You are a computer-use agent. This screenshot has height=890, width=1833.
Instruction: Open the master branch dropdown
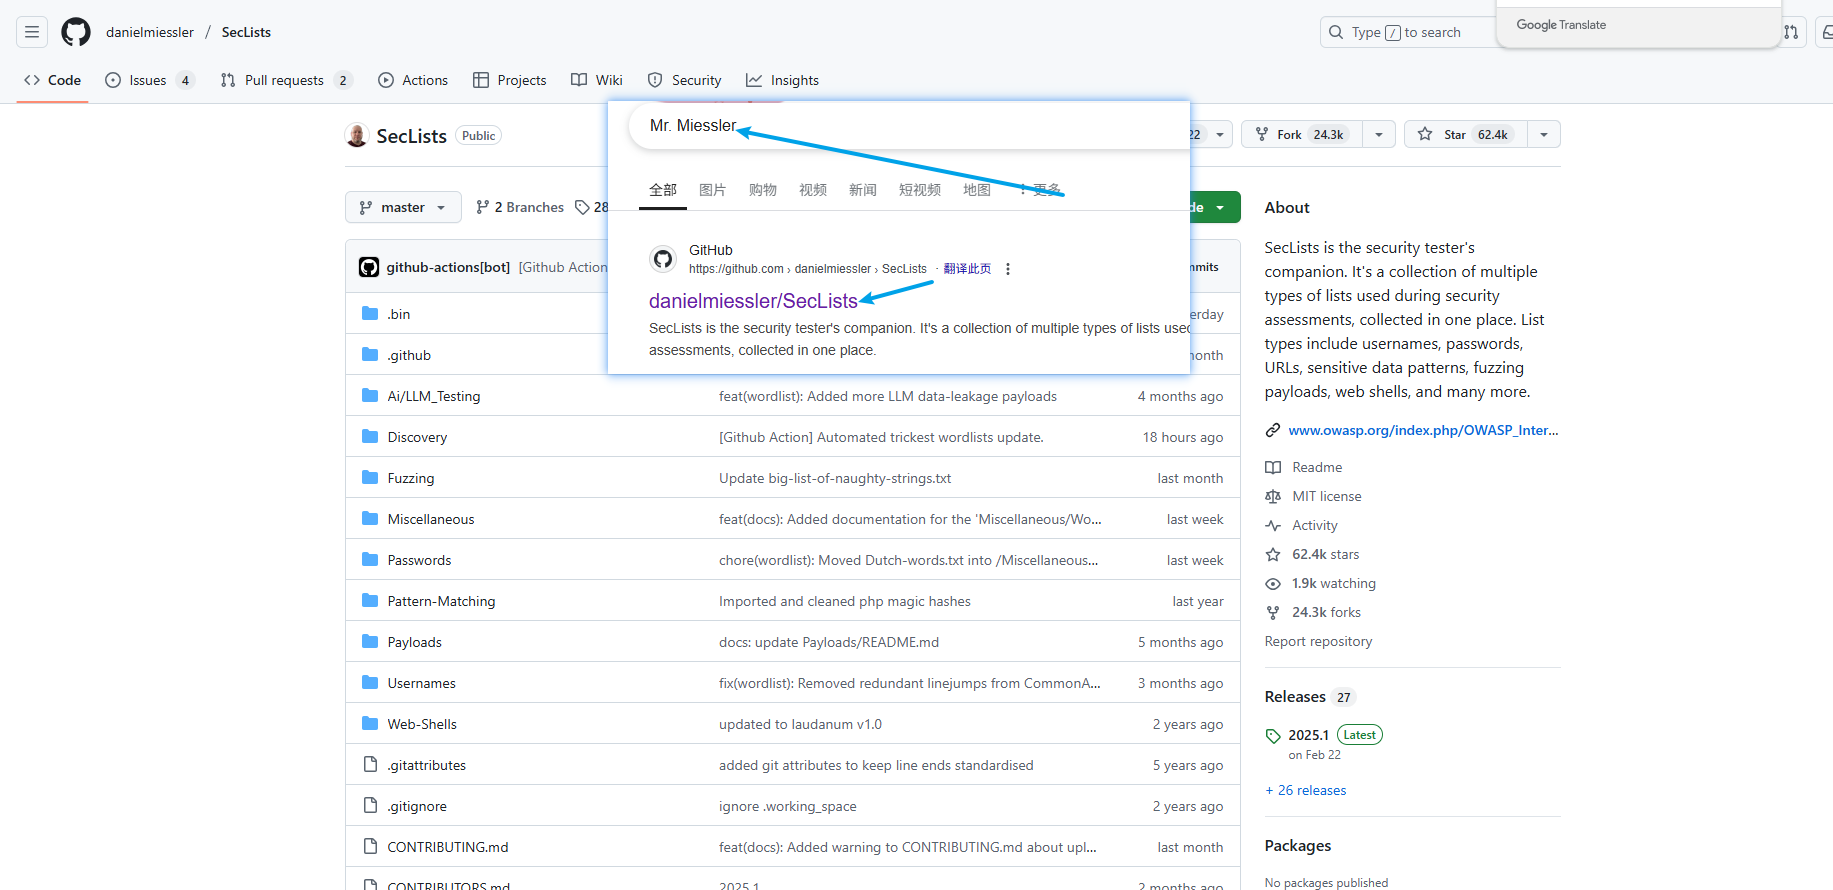403,207
